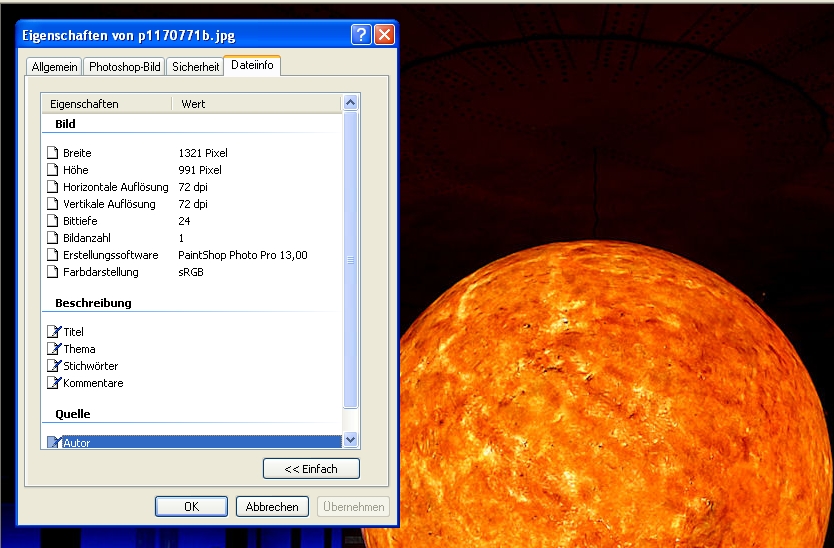Click the empty Titel value field

click(258, 331)
